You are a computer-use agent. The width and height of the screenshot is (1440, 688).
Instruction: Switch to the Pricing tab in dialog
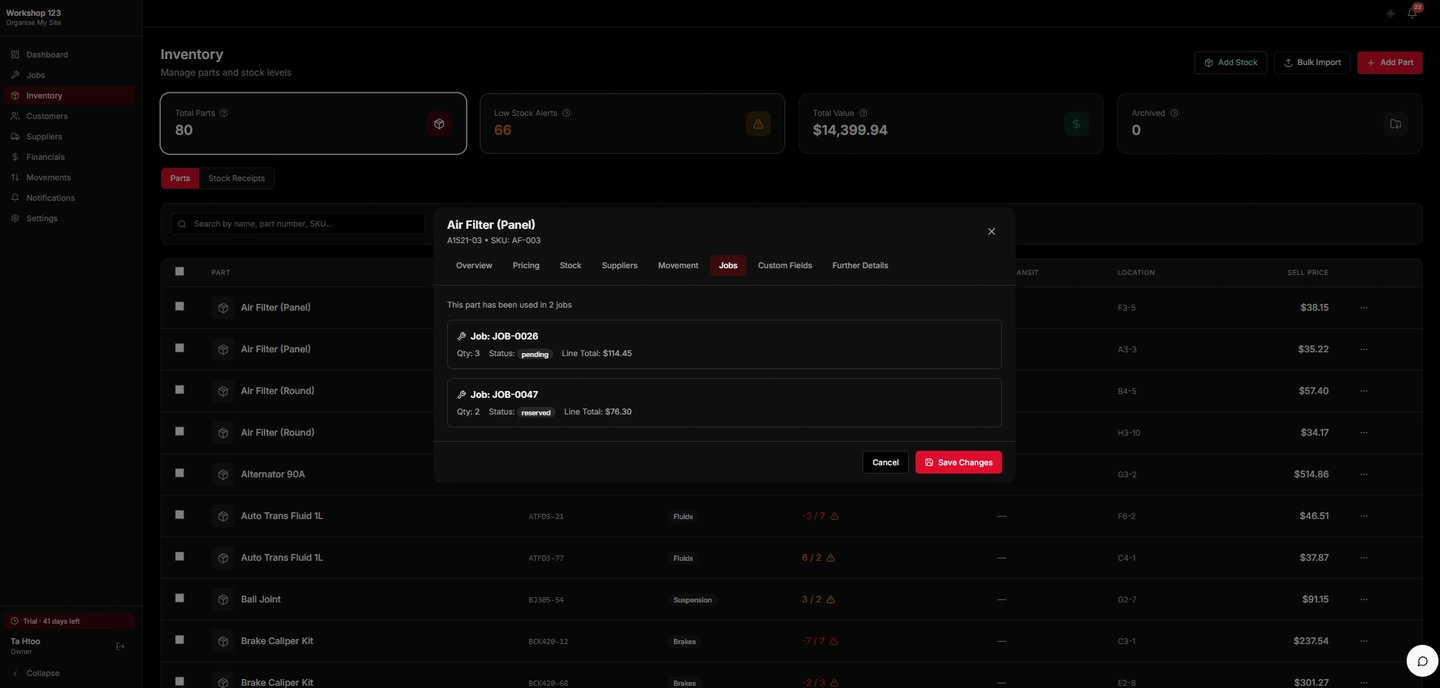pyautogui.click(x=526, y=265)
